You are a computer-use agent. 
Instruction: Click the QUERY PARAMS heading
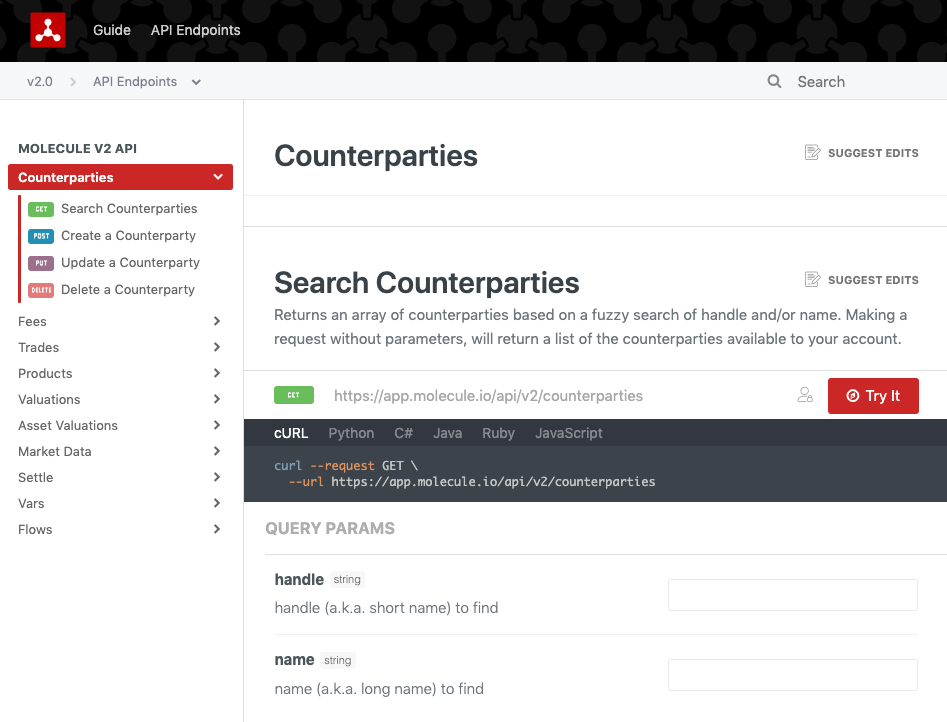pos(330,528)
